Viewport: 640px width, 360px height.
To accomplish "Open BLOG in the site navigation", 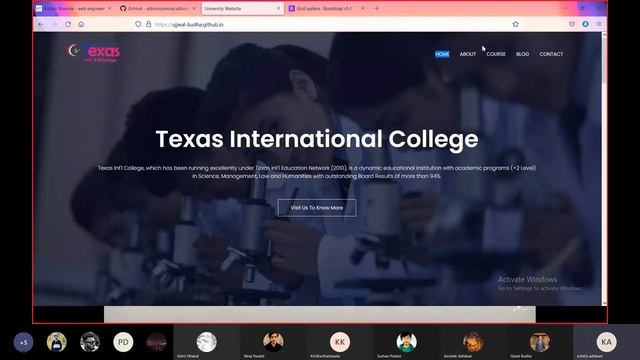I will [x=522, y=54].
